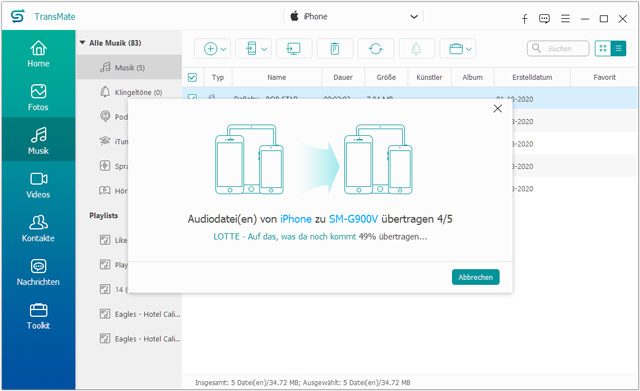Click the Favorit column header
640x391 pixels.
click(604, 77)
